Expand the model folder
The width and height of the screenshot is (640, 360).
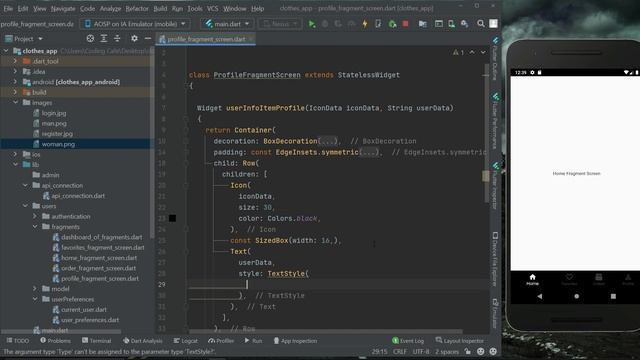pyautogui.click(x=35, y=289)
